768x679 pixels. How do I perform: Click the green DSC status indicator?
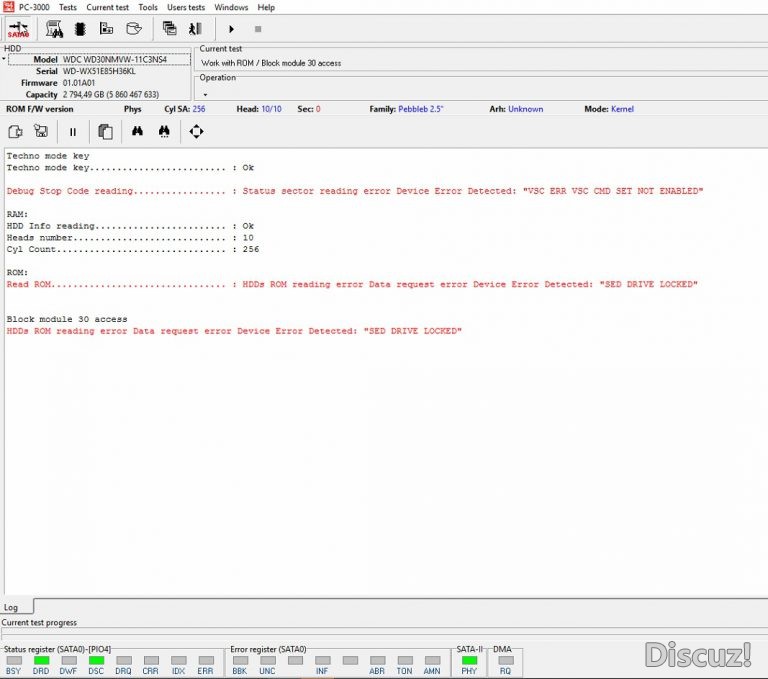96,660
